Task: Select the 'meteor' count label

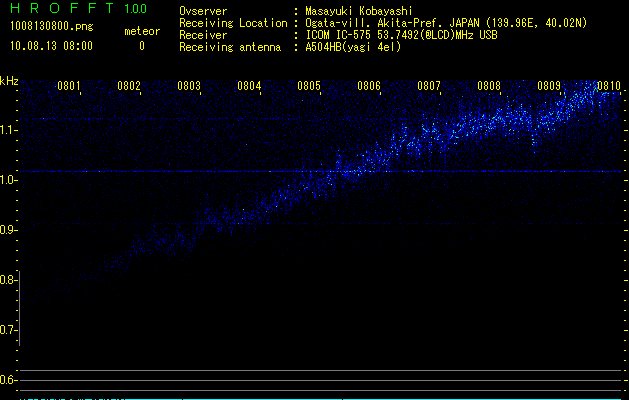Action: point(142,31)
